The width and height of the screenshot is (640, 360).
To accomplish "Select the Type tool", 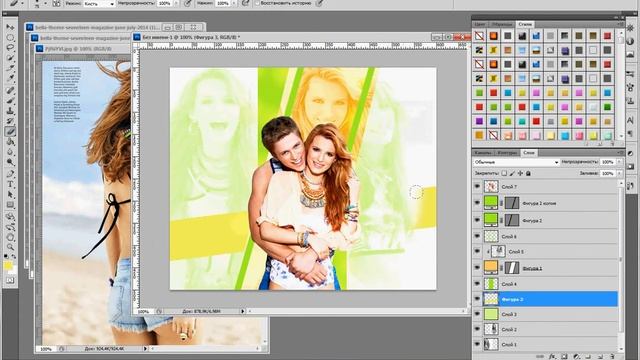I will click(x=10, y=184).
